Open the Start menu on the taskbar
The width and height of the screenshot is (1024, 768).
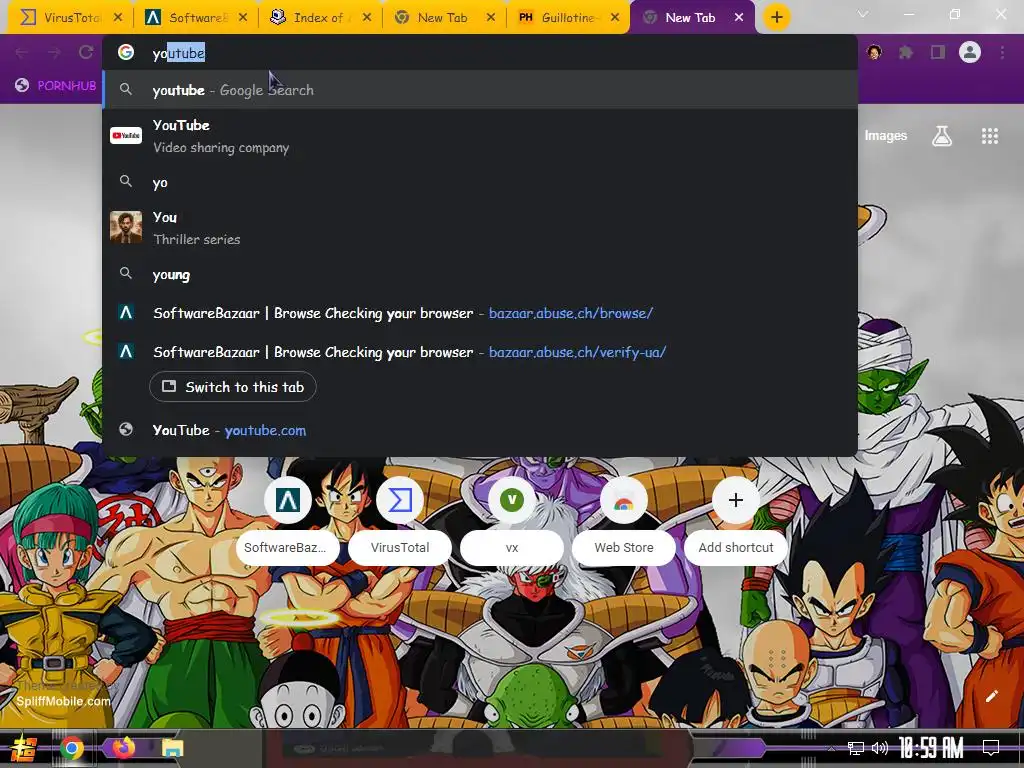pos(24,748)
